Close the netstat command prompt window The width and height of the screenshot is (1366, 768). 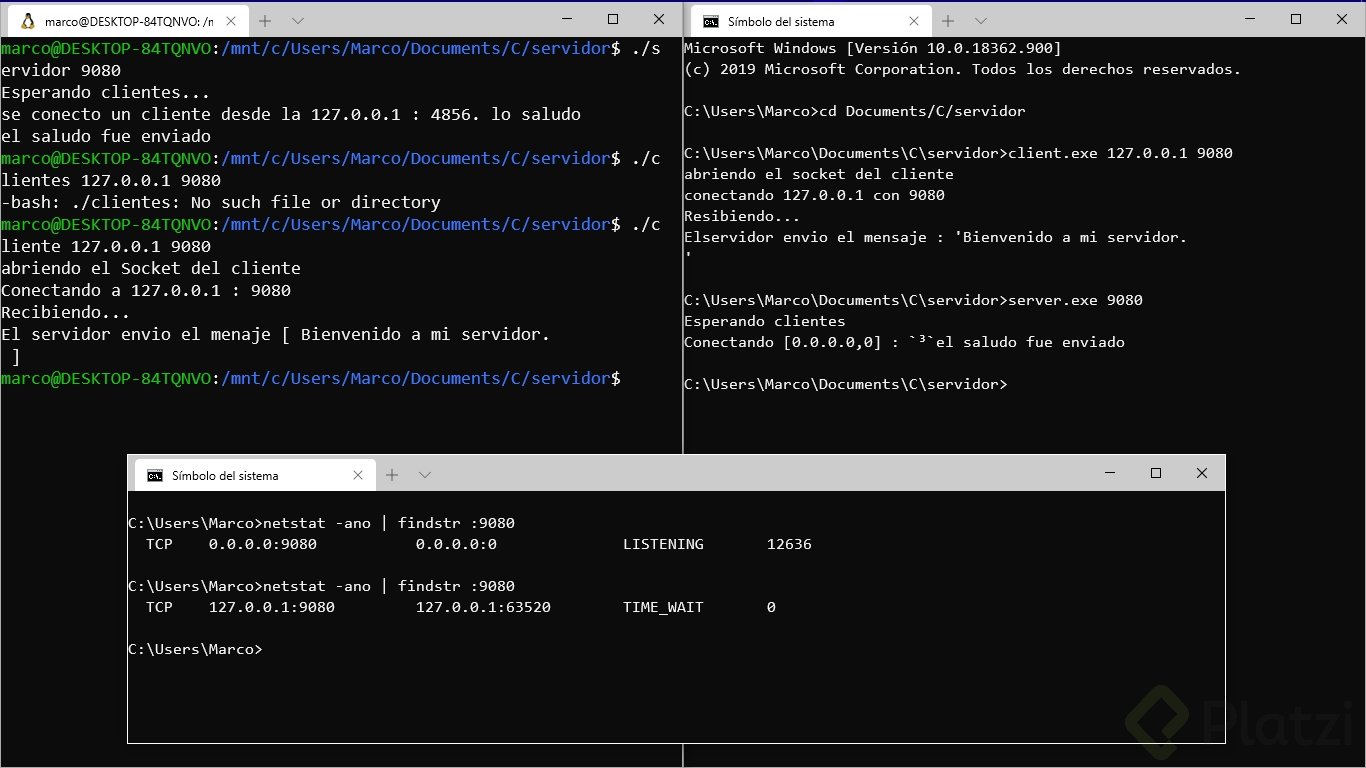click(x=1202, y=473)
